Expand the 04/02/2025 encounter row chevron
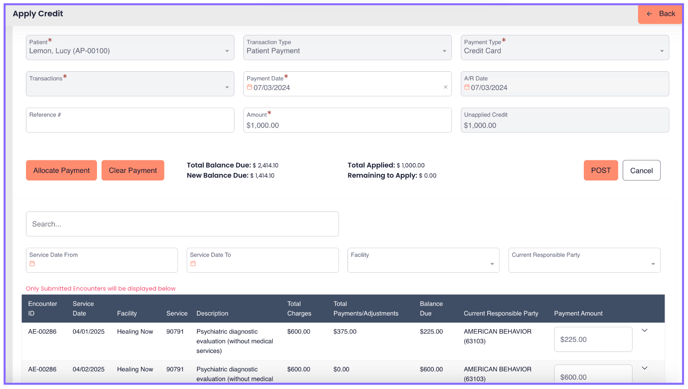688x389 pixels. [645, 368]
